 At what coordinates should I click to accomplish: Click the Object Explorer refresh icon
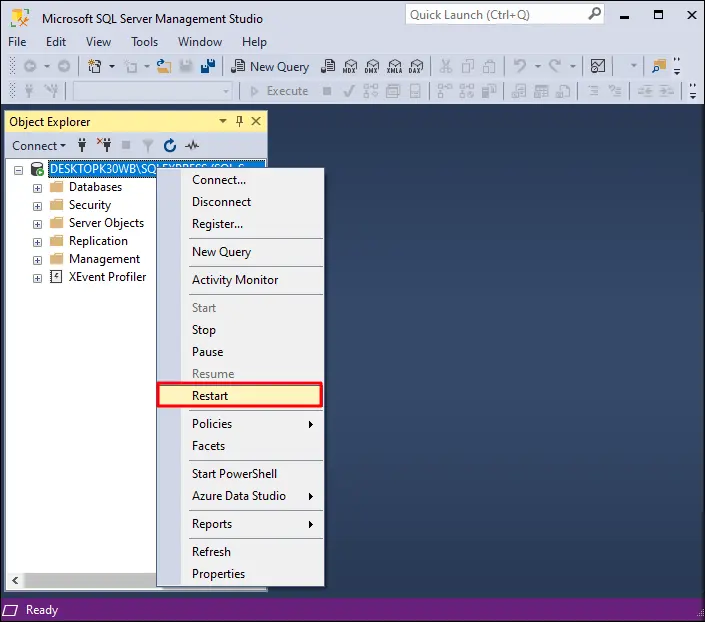pos(170,145)
